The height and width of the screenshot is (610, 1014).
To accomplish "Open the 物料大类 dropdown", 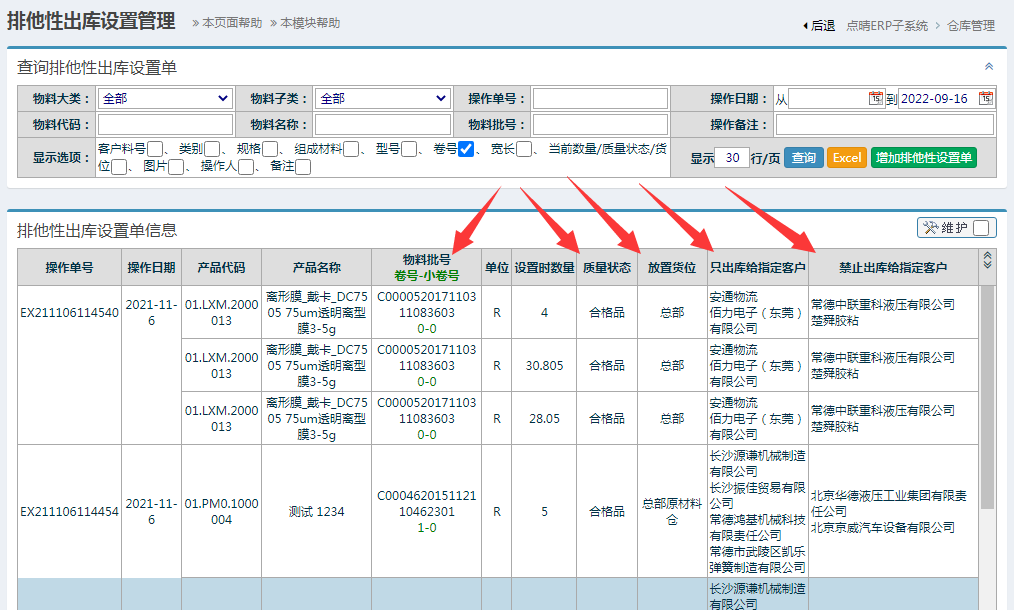I will [x=166, y=98].
